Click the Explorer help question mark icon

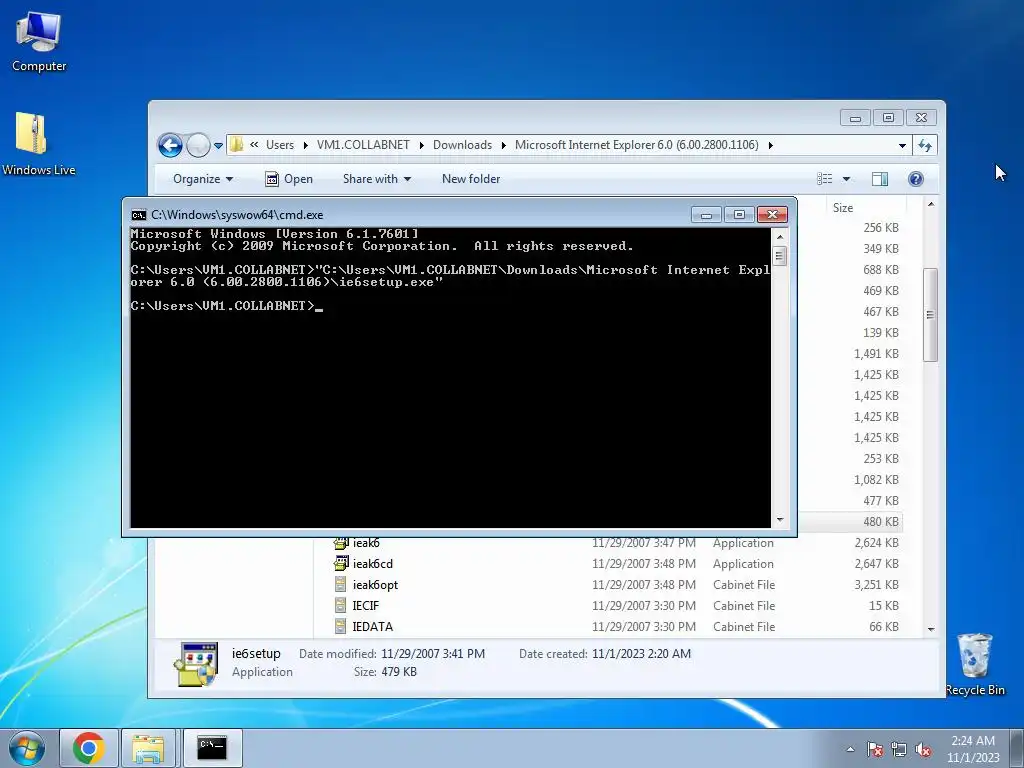point(916,179)
